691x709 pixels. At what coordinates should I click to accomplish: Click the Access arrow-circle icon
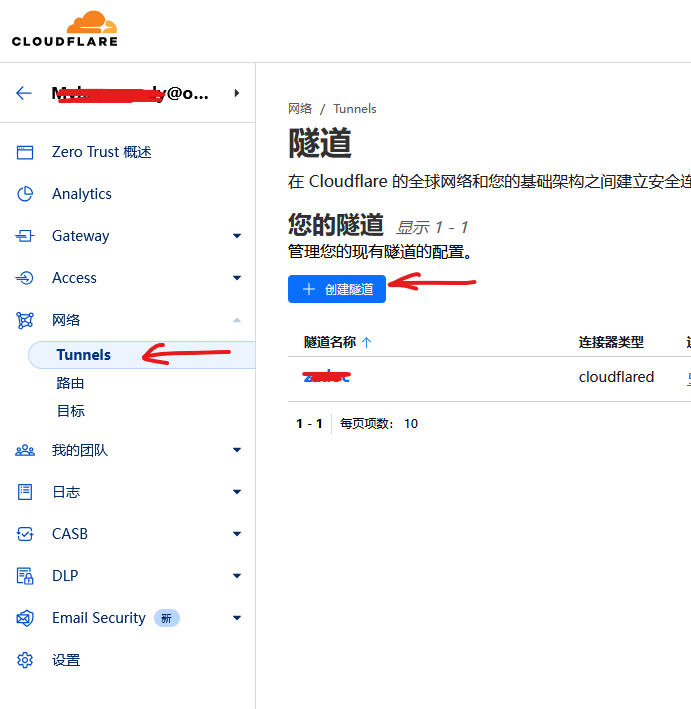[25, 278]
